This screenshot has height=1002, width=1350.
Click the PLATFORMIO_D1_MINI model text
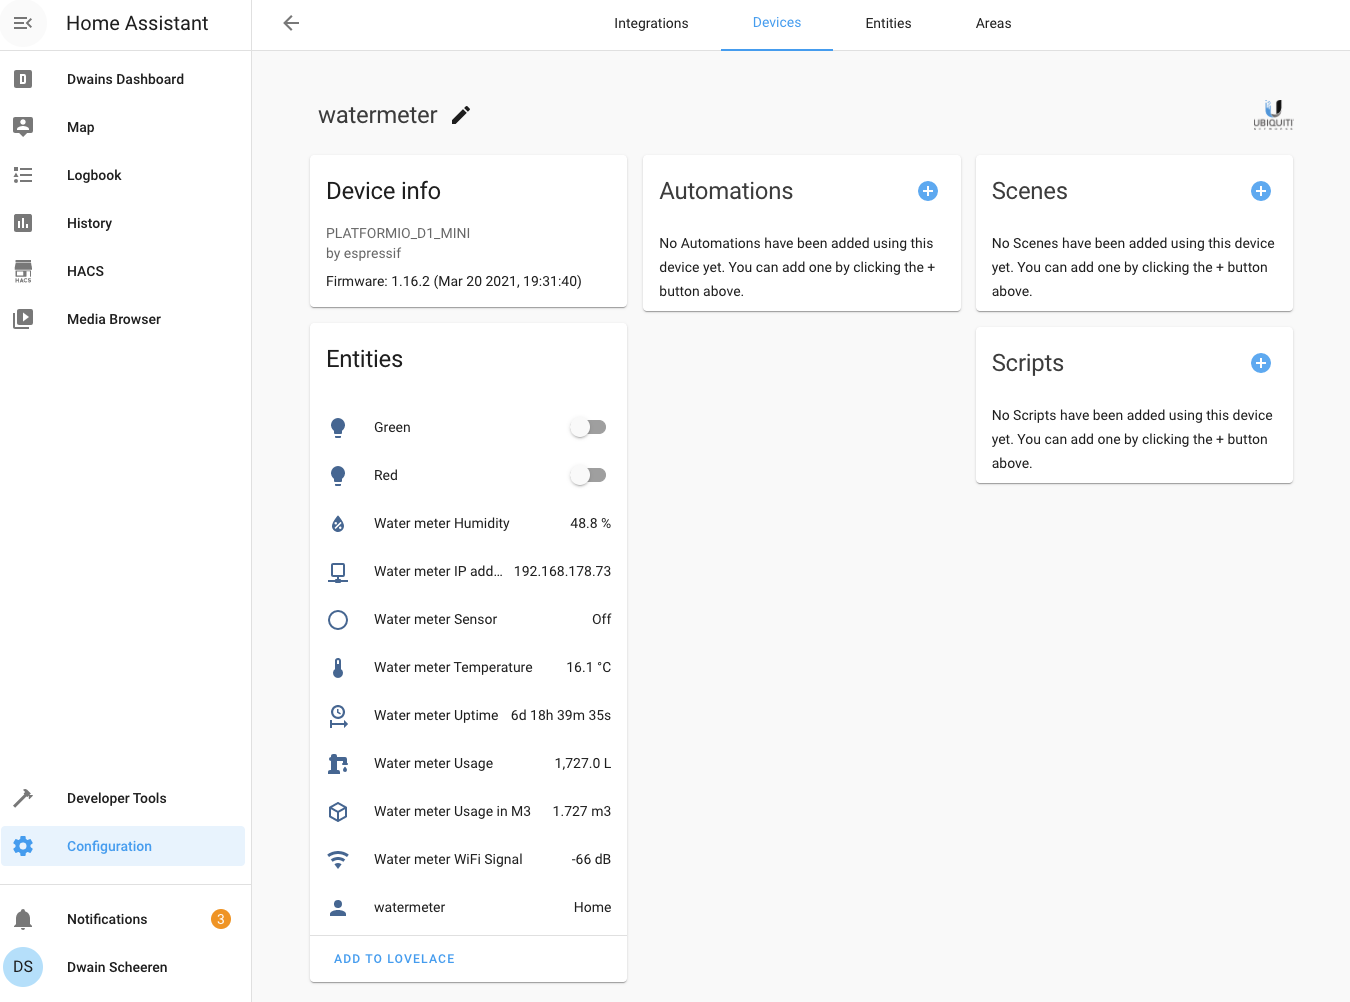pyautogui.click(x=398, y=233)
